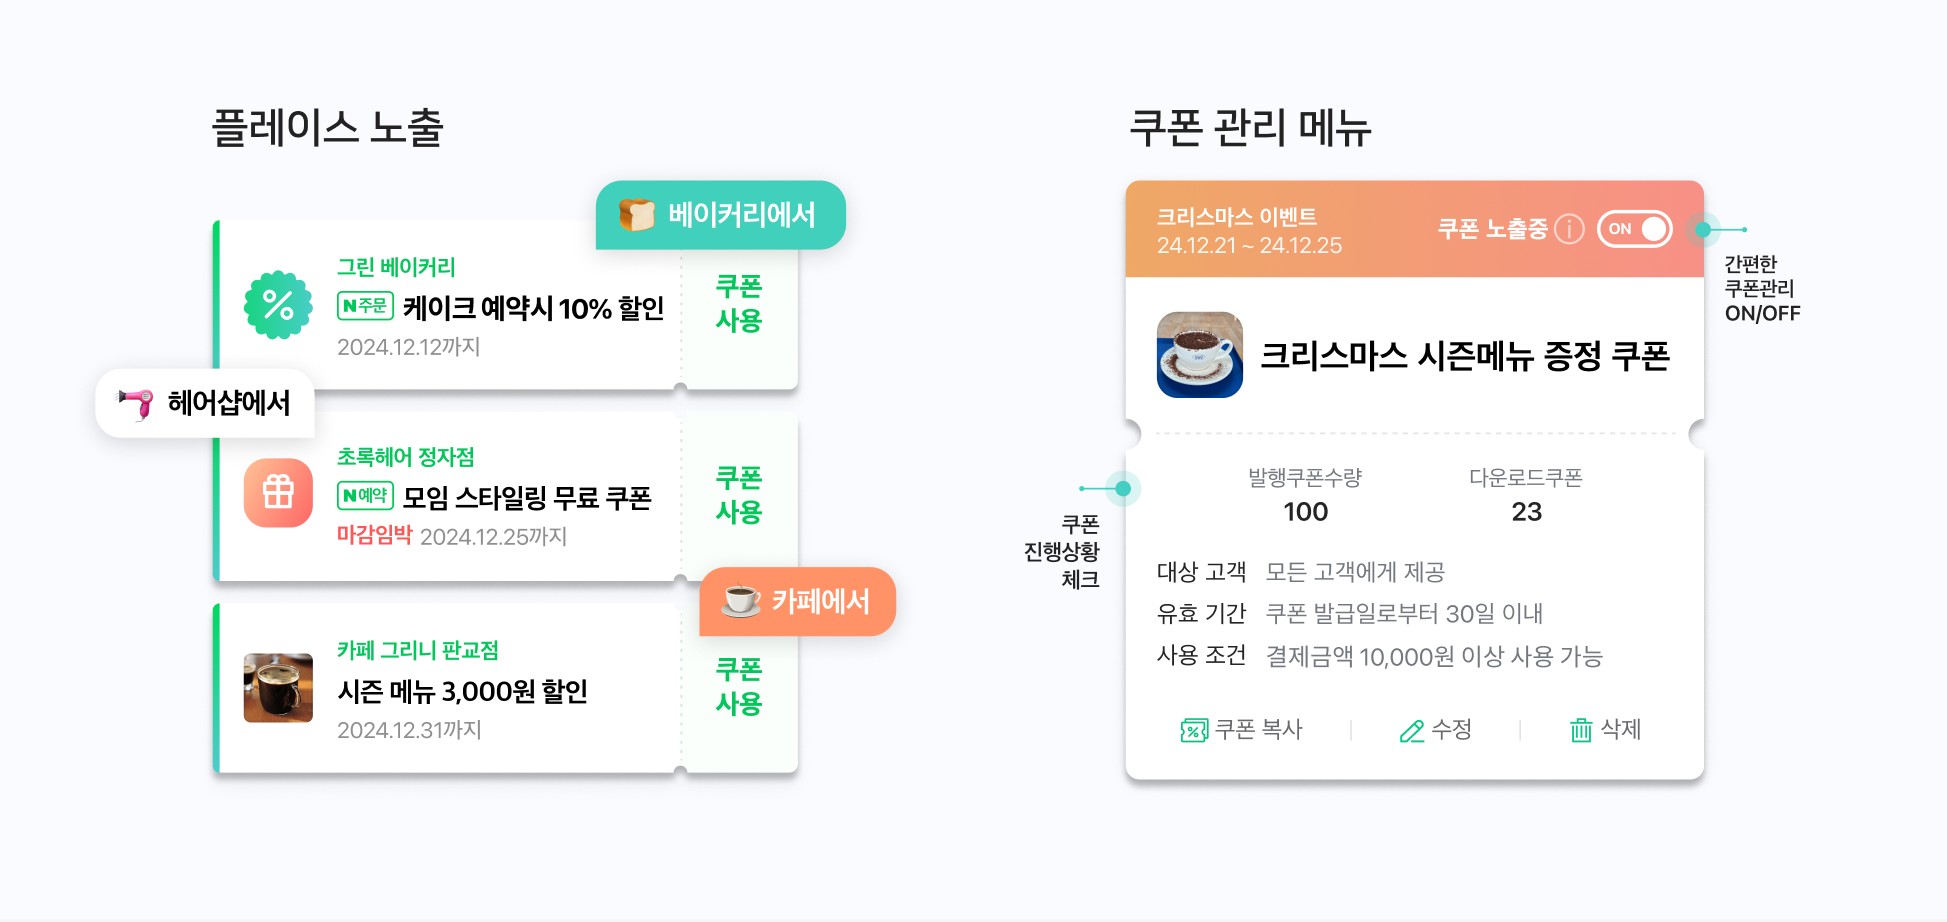Use the 그린 베이커리 coupon via 쿠폰 사용
This screenshot has height=922, width=1947.
click(x=739, y=304)
